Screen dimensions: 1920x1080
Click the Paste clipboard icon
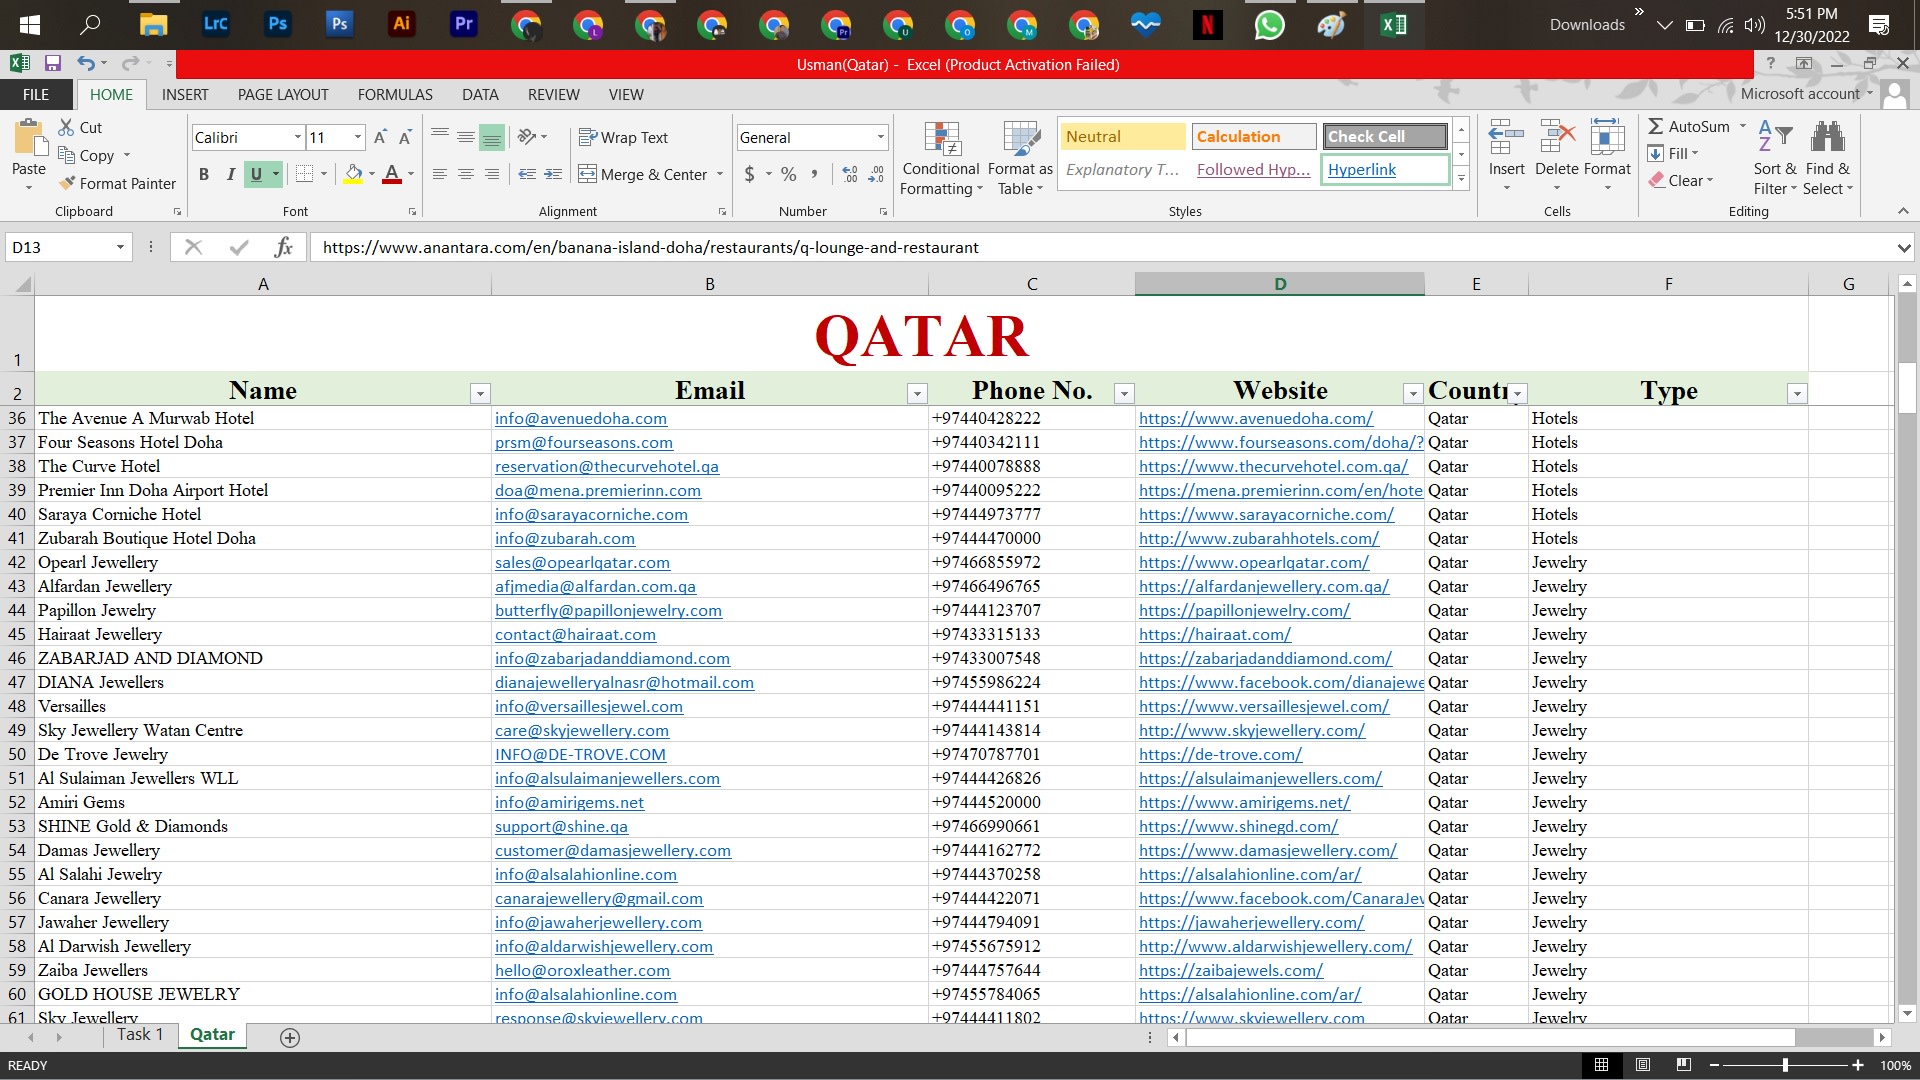(x=29, y=138)
